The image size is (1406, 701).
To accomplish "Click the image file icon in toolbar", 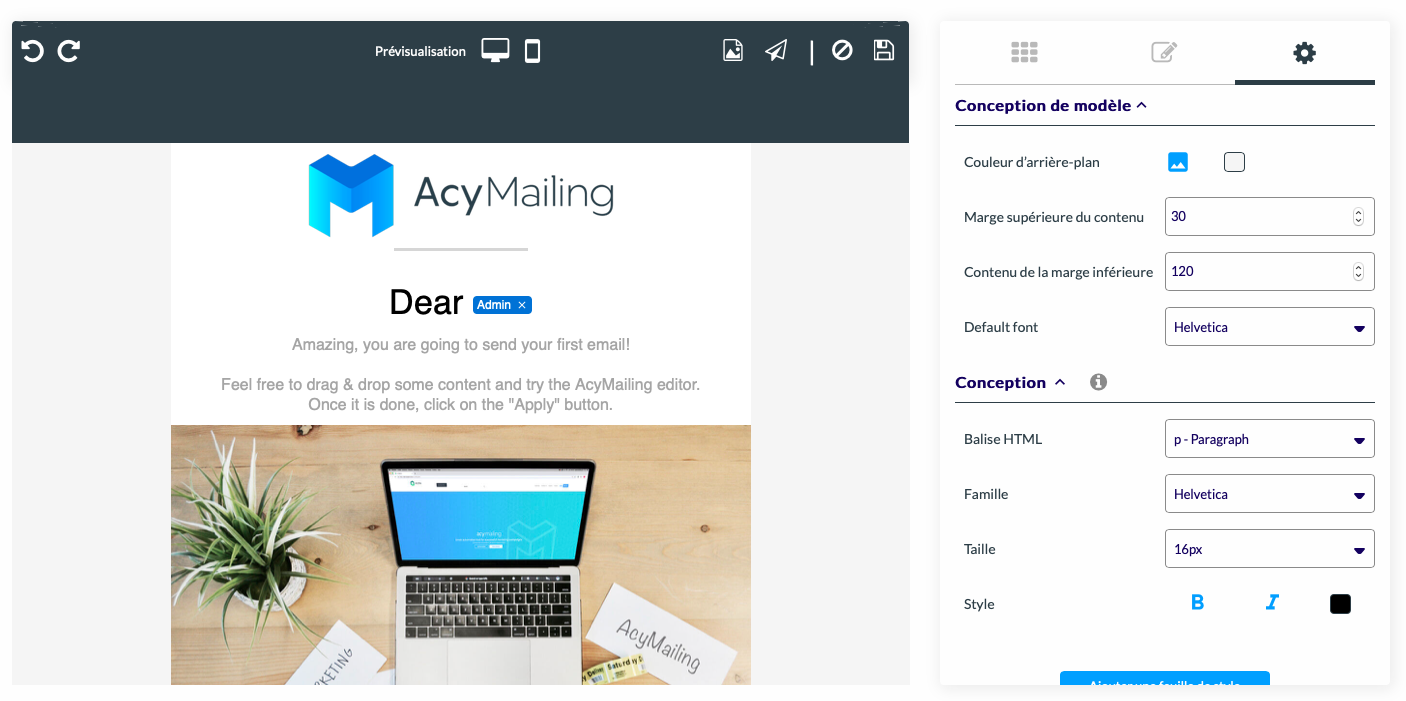I will click(x=733, y=50).
